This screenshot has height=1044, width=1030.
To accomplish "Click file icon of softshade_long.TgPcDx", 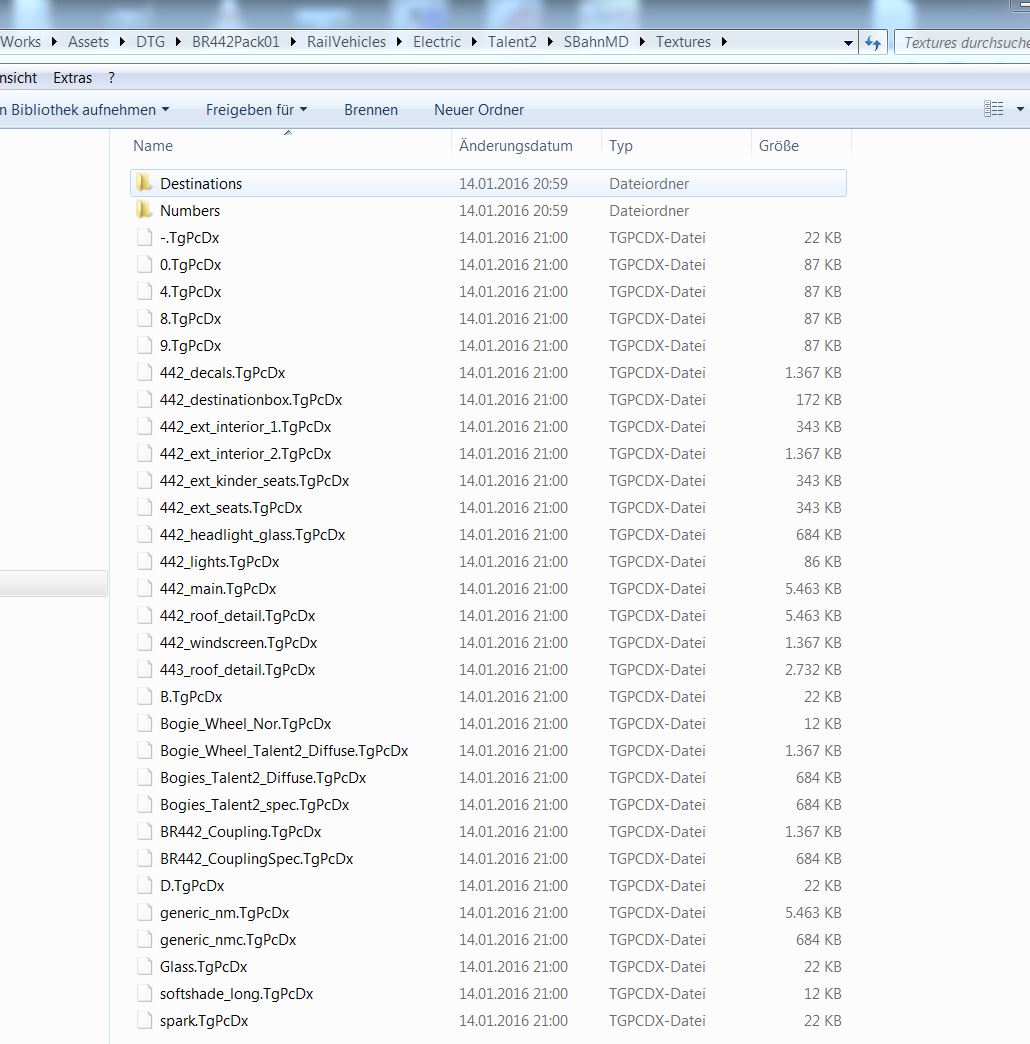I will point(144,993).
